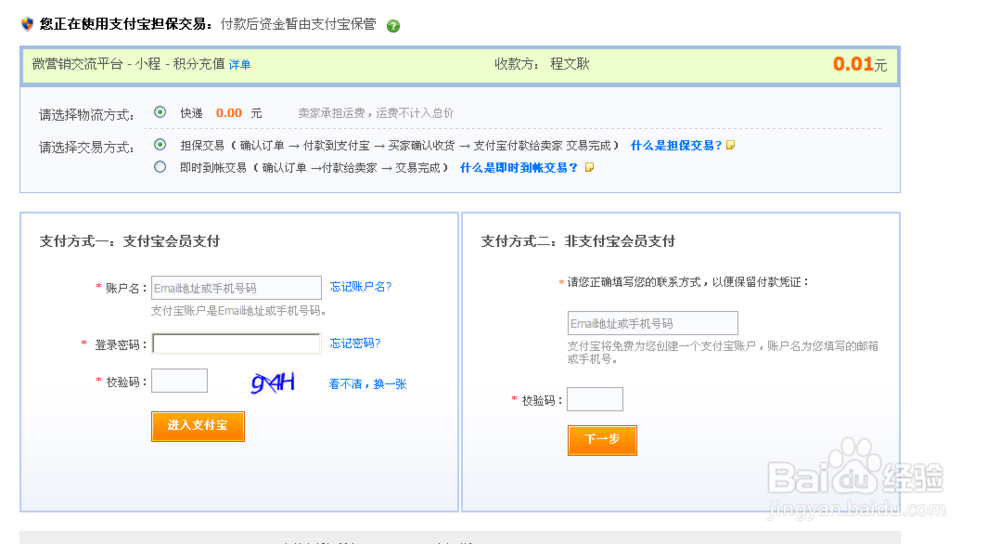Image resolution: width=1000 pixels, height=544 pixels.
Task: Click heading 支付方式二:非支付宝会员支付
Action: [x=578, y=241]
